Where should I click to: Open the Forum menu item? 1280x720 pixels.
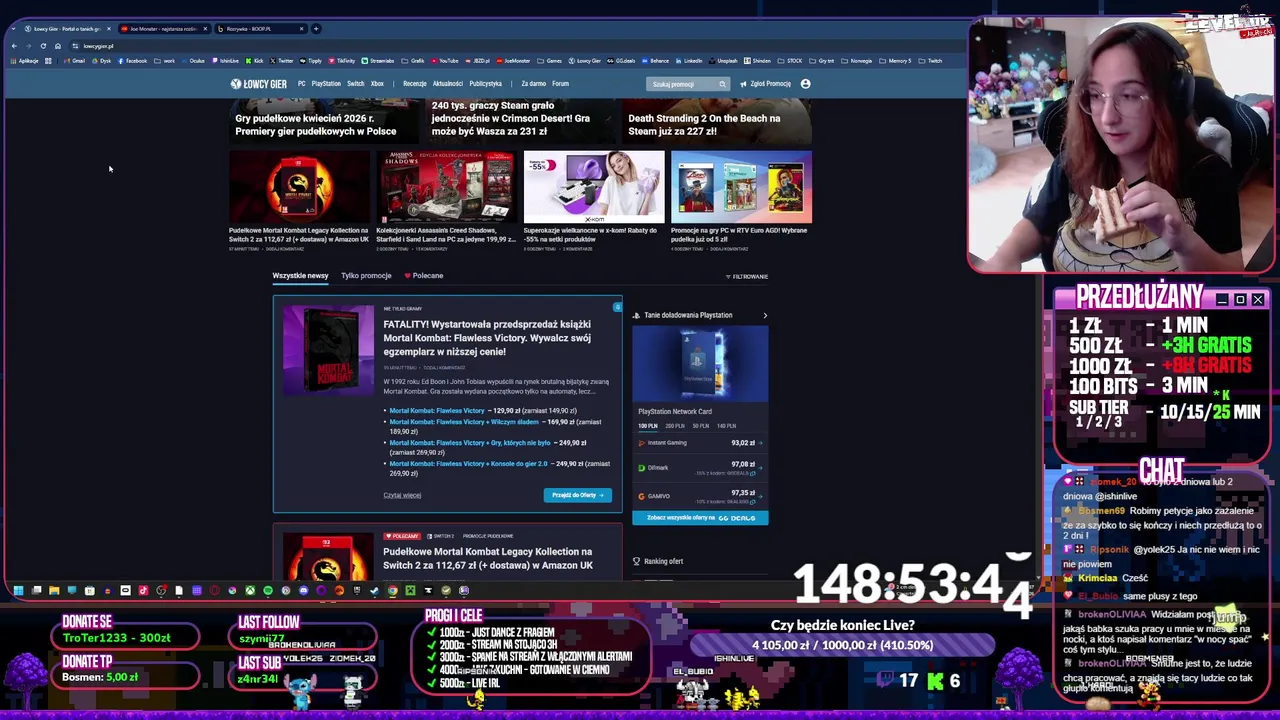[x=560, y=84]
